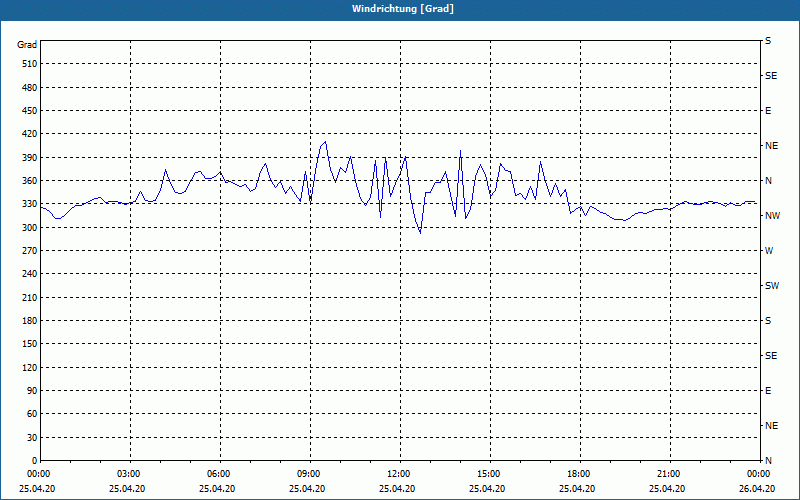Click the 12:00 time label
Screen dimensions: 800x500
399,474
